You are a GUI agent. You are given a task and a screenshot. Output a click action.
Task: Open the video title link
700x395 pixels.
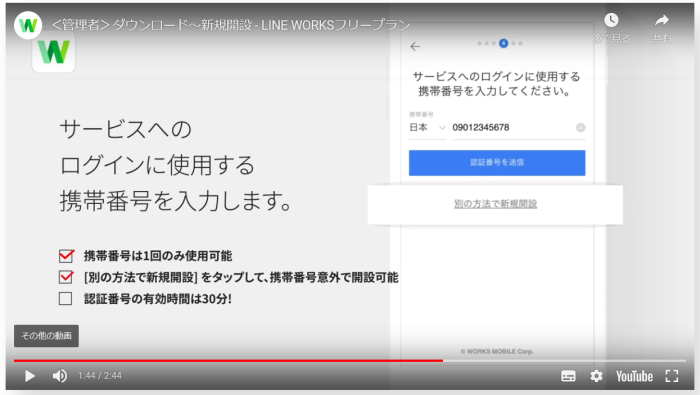[231, 25]
